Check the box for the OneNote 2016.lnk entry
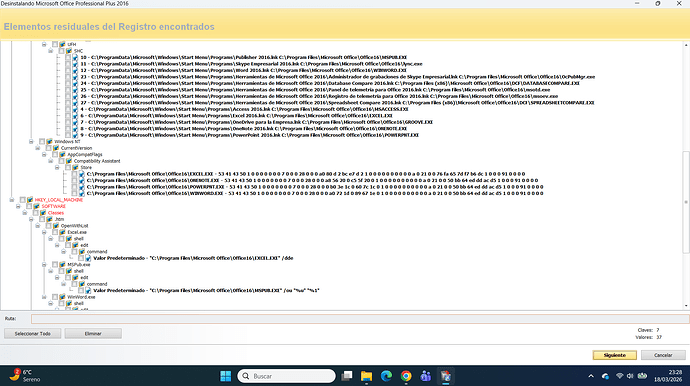 point(68,129)
